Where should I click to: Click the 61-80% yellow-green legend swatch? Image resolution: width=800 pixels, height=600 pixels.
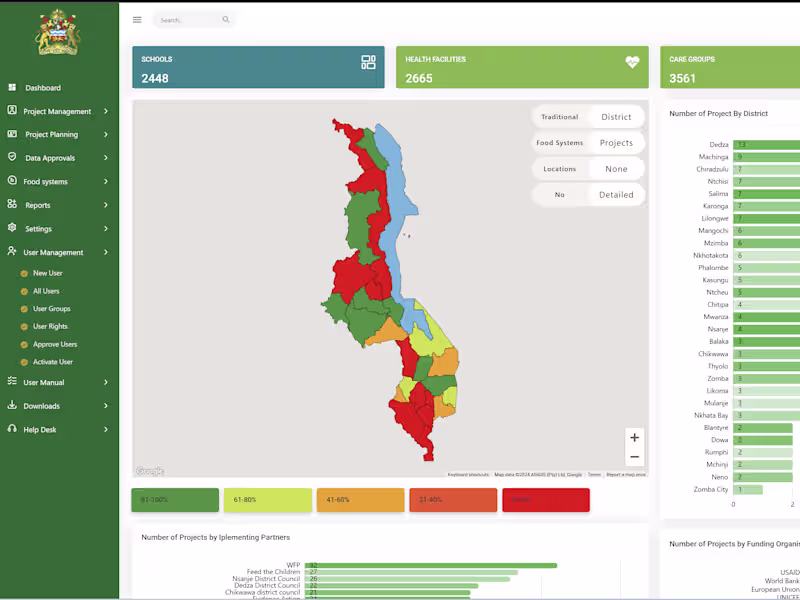(268, 500)
